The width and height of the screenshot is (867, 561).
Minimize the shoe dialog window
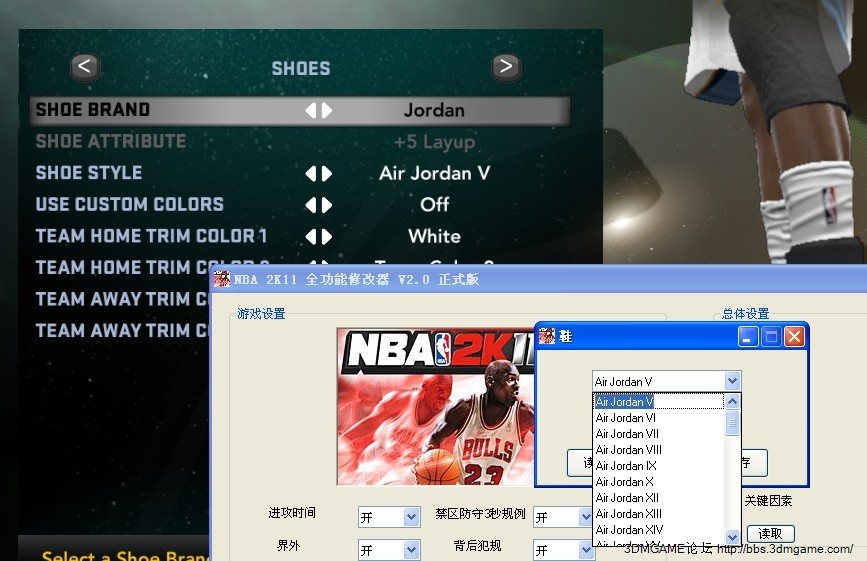749,337
